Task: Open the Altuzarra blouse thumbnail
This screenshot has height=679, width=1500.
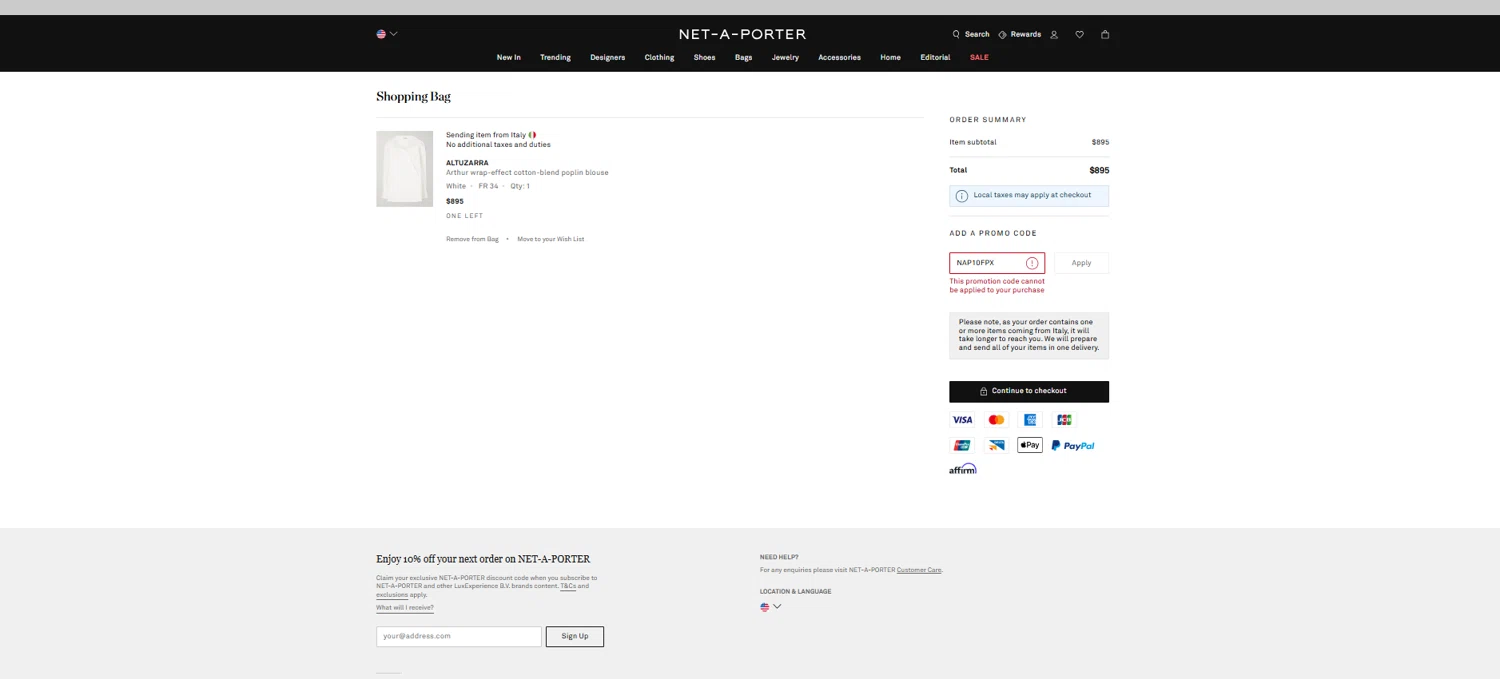Action: (405, 169)
